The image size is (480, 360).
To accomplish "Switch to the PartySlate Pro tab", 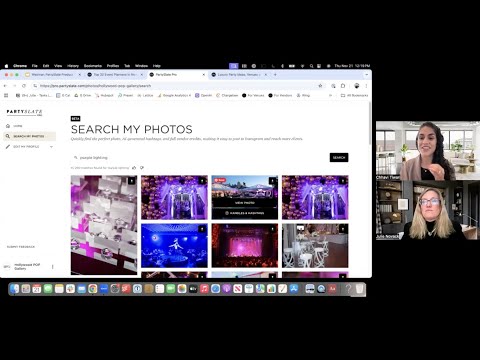I will [177, 75].
